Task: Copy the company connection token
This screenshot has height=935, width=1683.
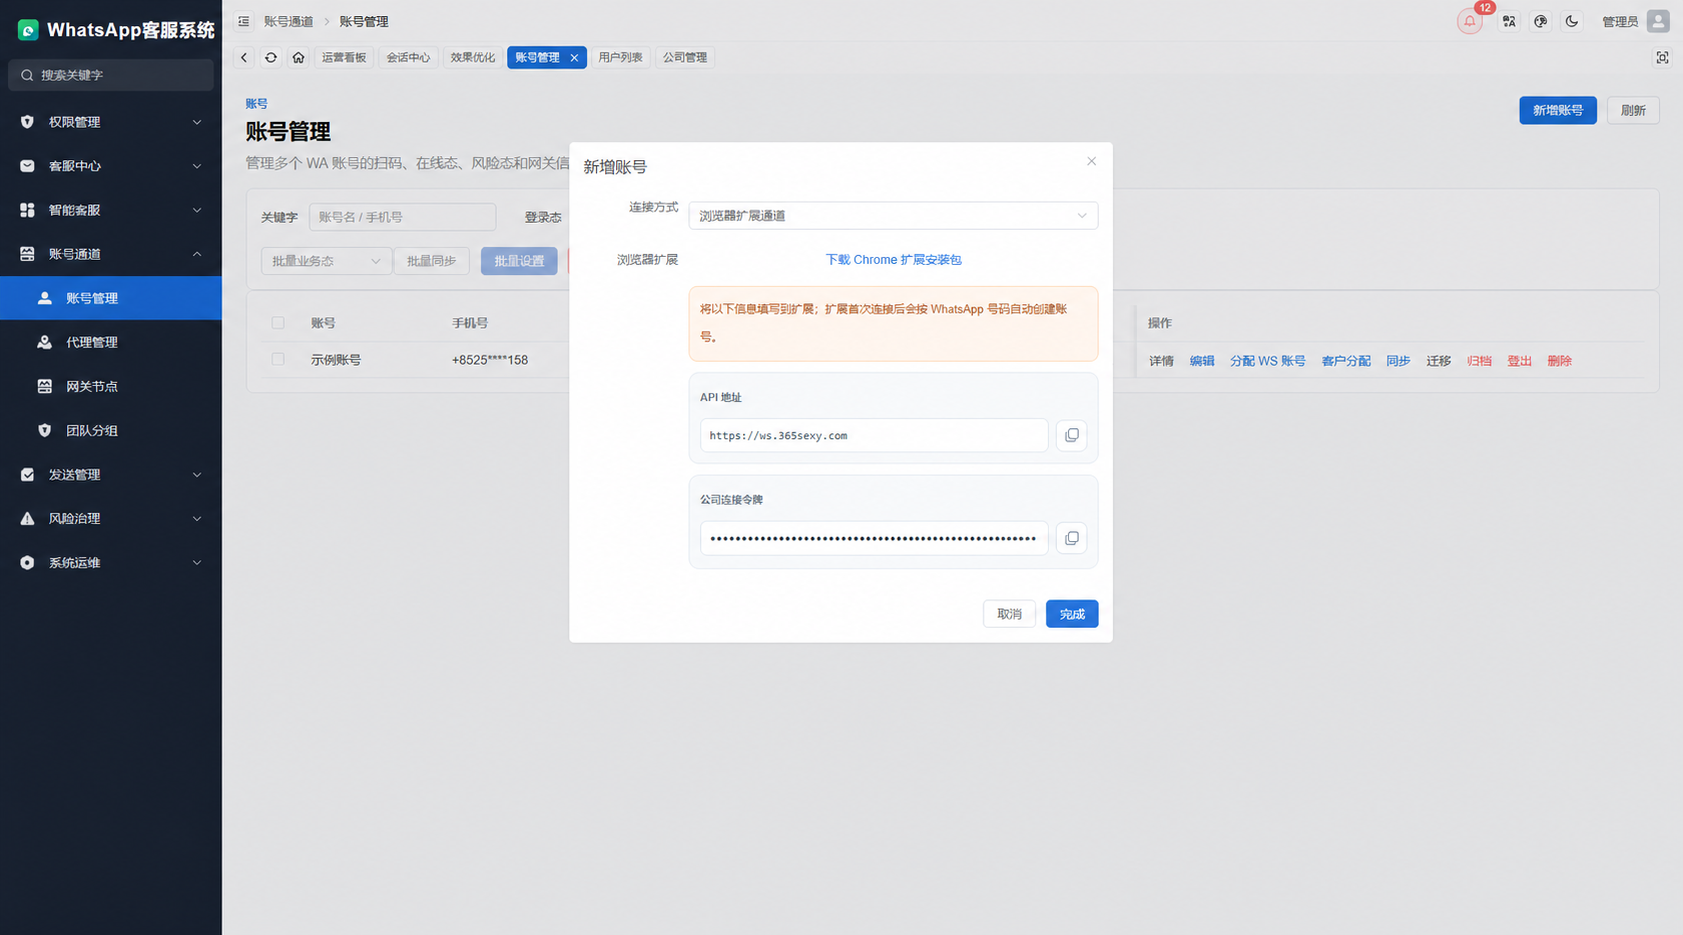Action: pyautogui.click(x=1071, y=538)
